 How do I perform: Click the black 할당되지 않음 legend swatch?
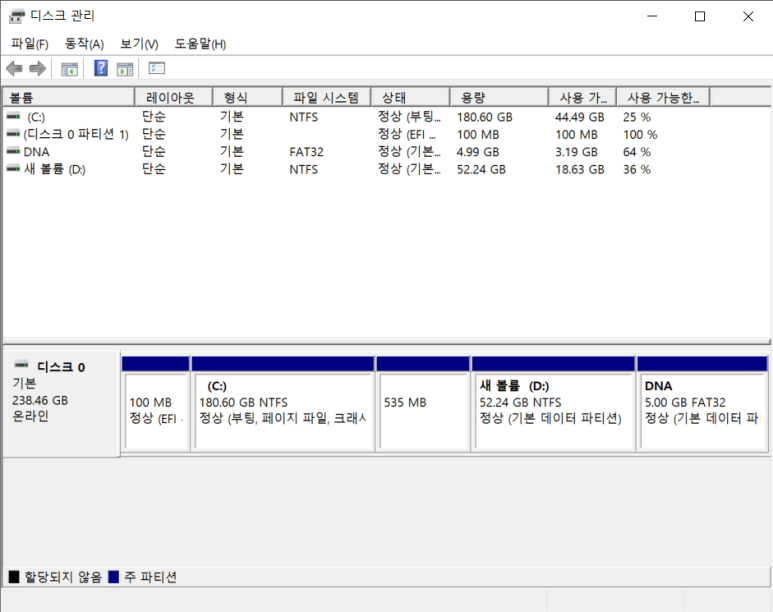click(x=14, y=576)
